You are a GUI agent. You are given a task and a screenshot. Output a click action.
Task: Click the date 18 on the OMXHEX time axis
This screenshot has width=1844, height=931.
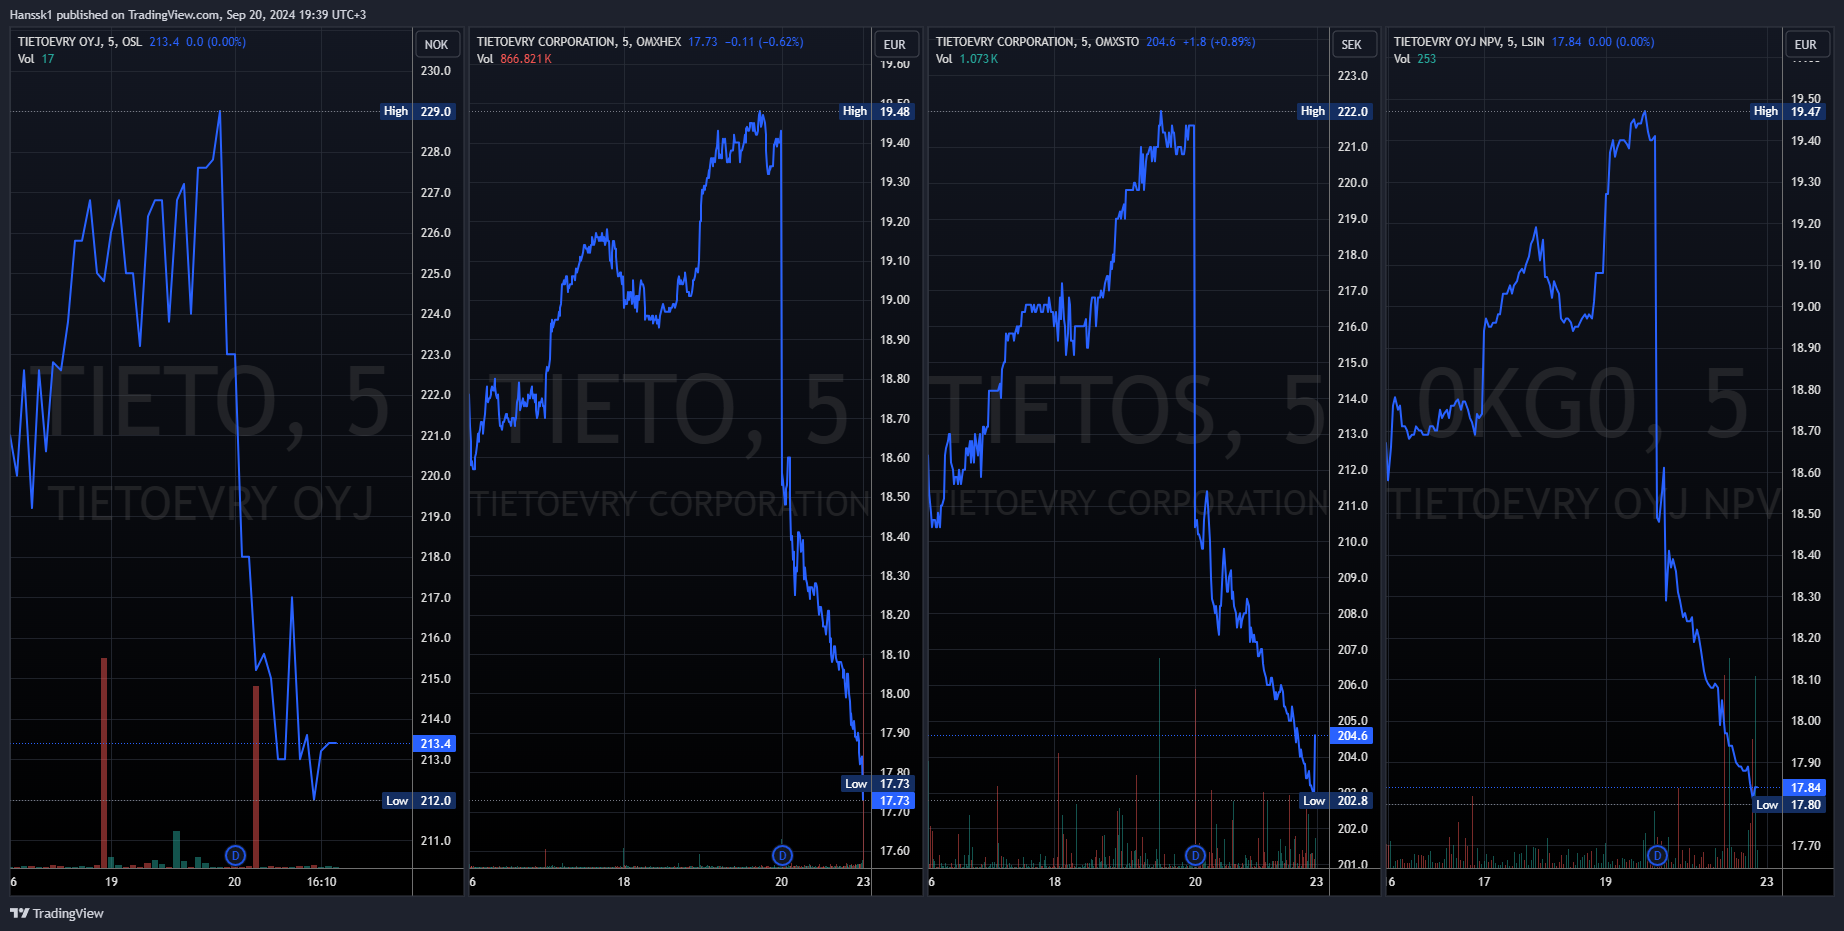(624, 882)
